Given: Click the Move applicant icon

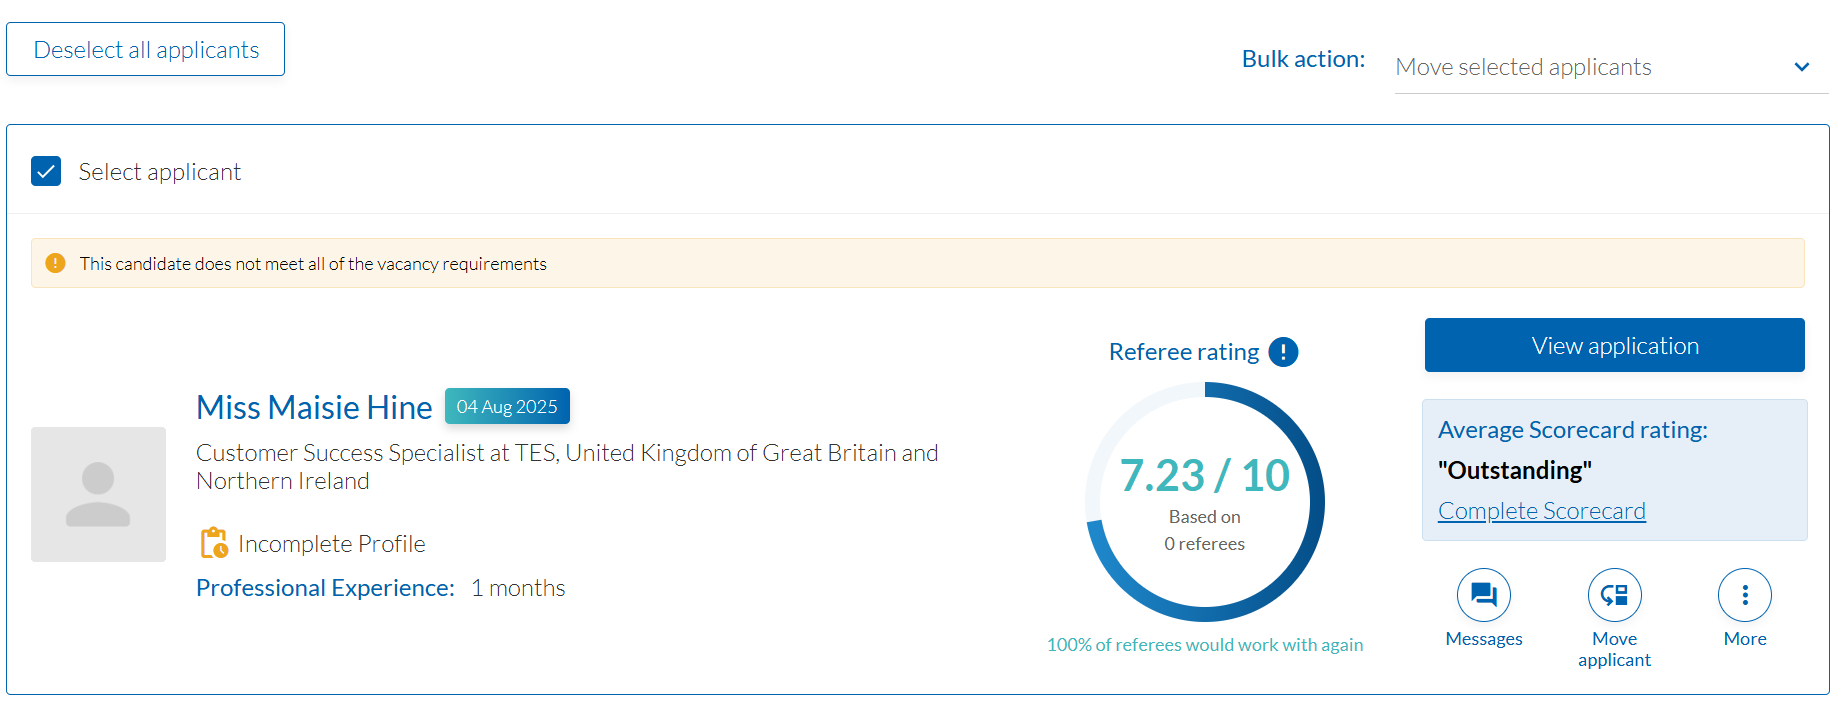Looking at the screenshot, I should (x=1614, y=595).
